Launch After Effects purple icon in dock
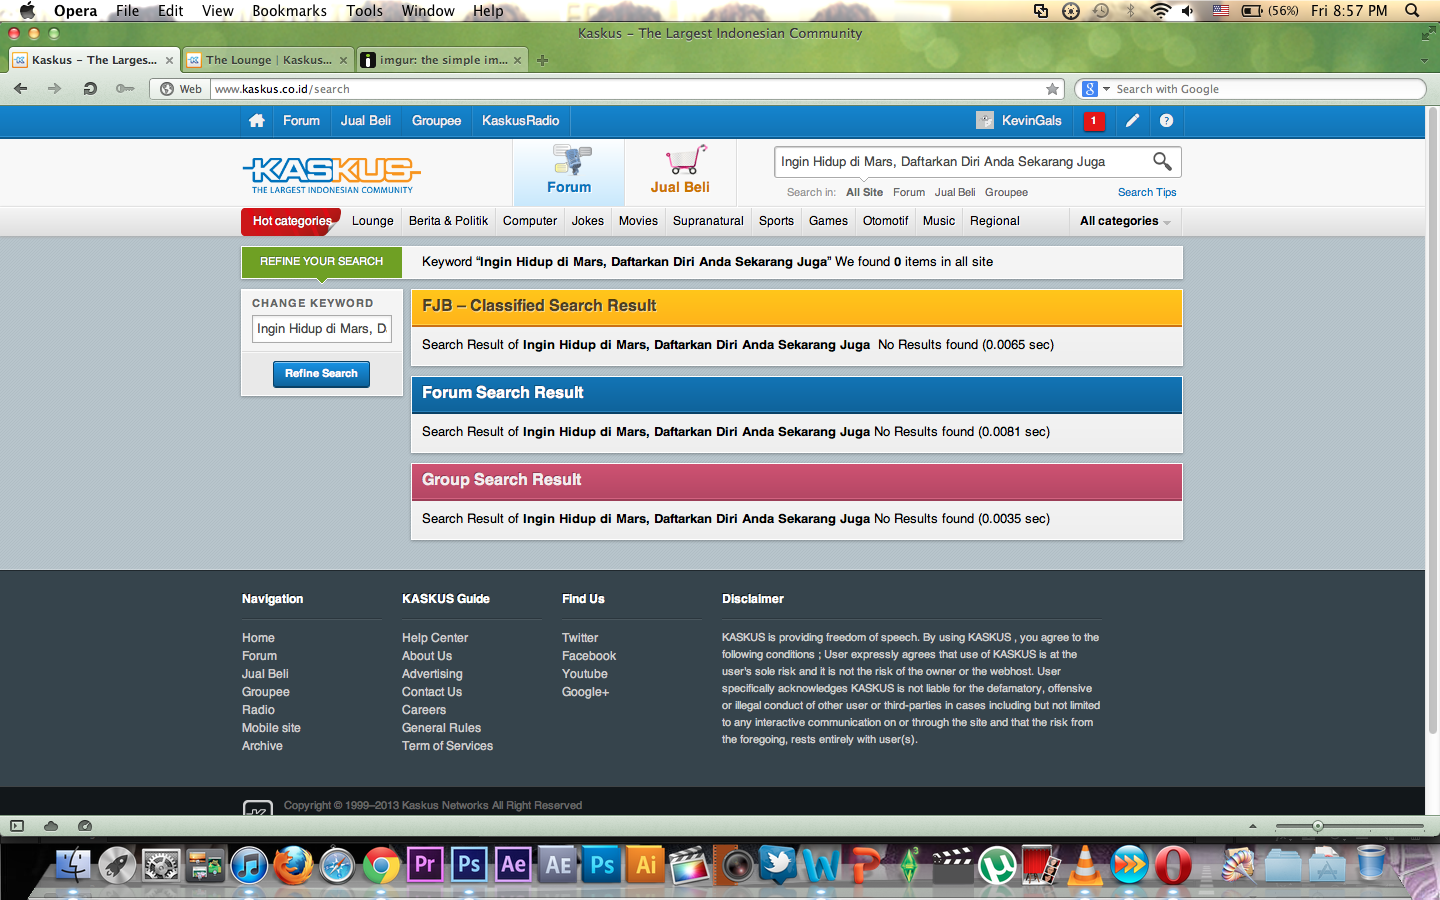This screenshot has width=1440, height=900. tap(513, 864)
